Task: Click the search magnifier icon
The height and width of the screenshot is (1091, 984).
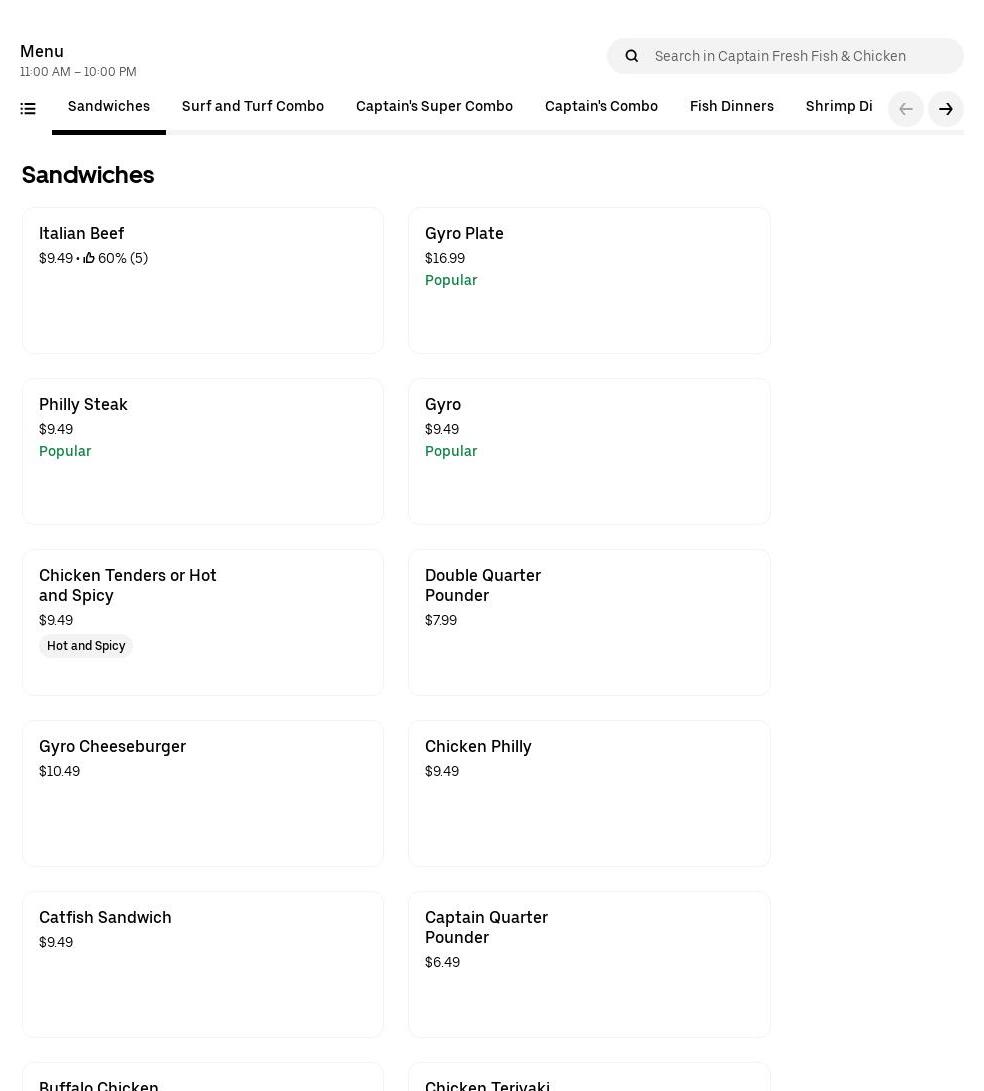Action: tap(631, 56)
